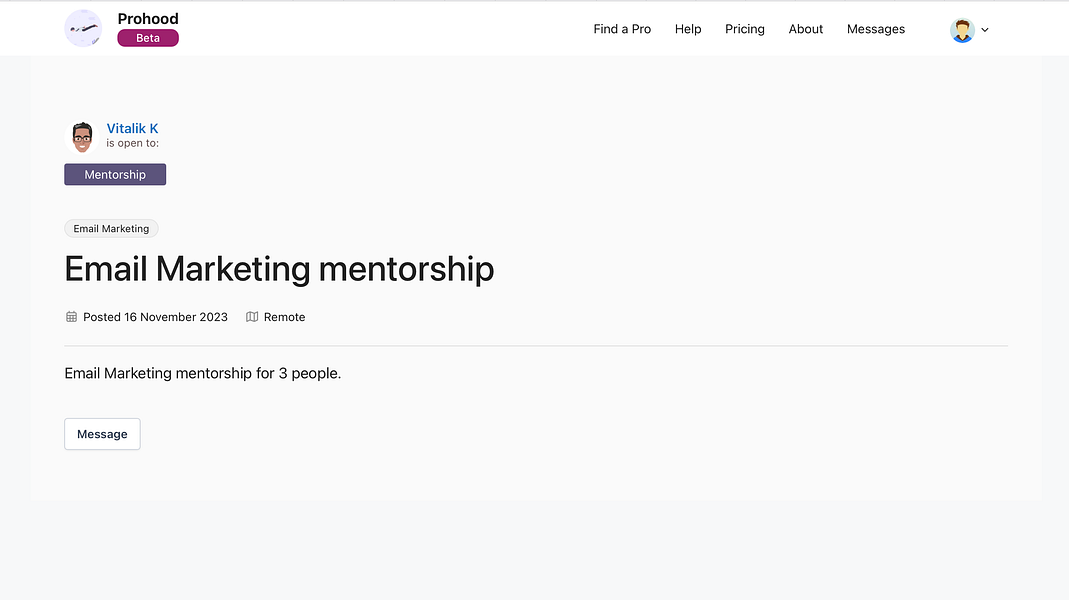Image resolution: width=1069 pixels, height=600 pixels.
Task: Click the Posted 16 November 2023 text
Action: coord(155,317)
